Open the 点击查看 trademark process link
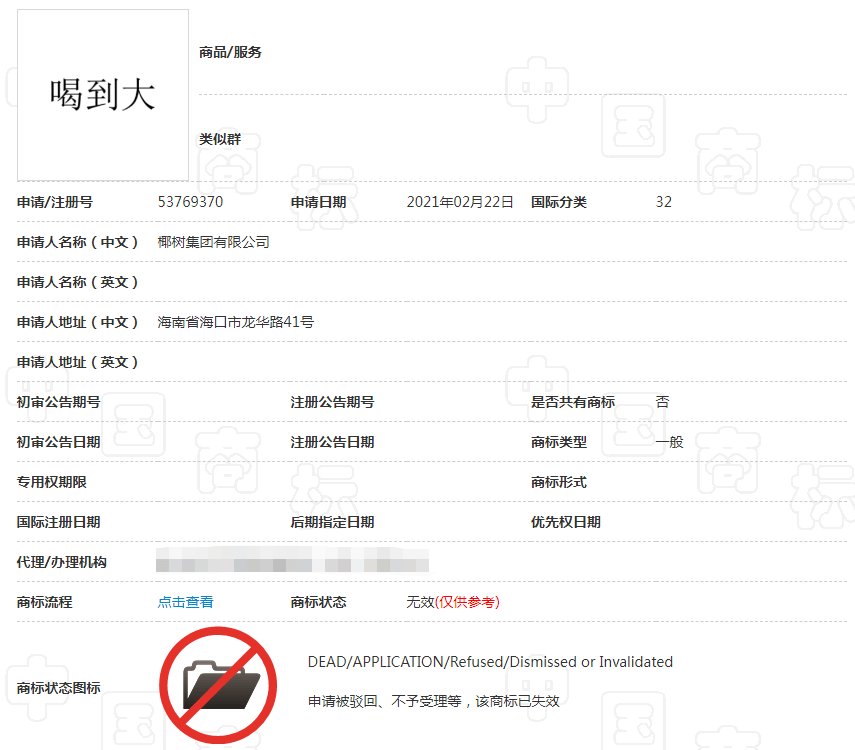 pos(185,602)
